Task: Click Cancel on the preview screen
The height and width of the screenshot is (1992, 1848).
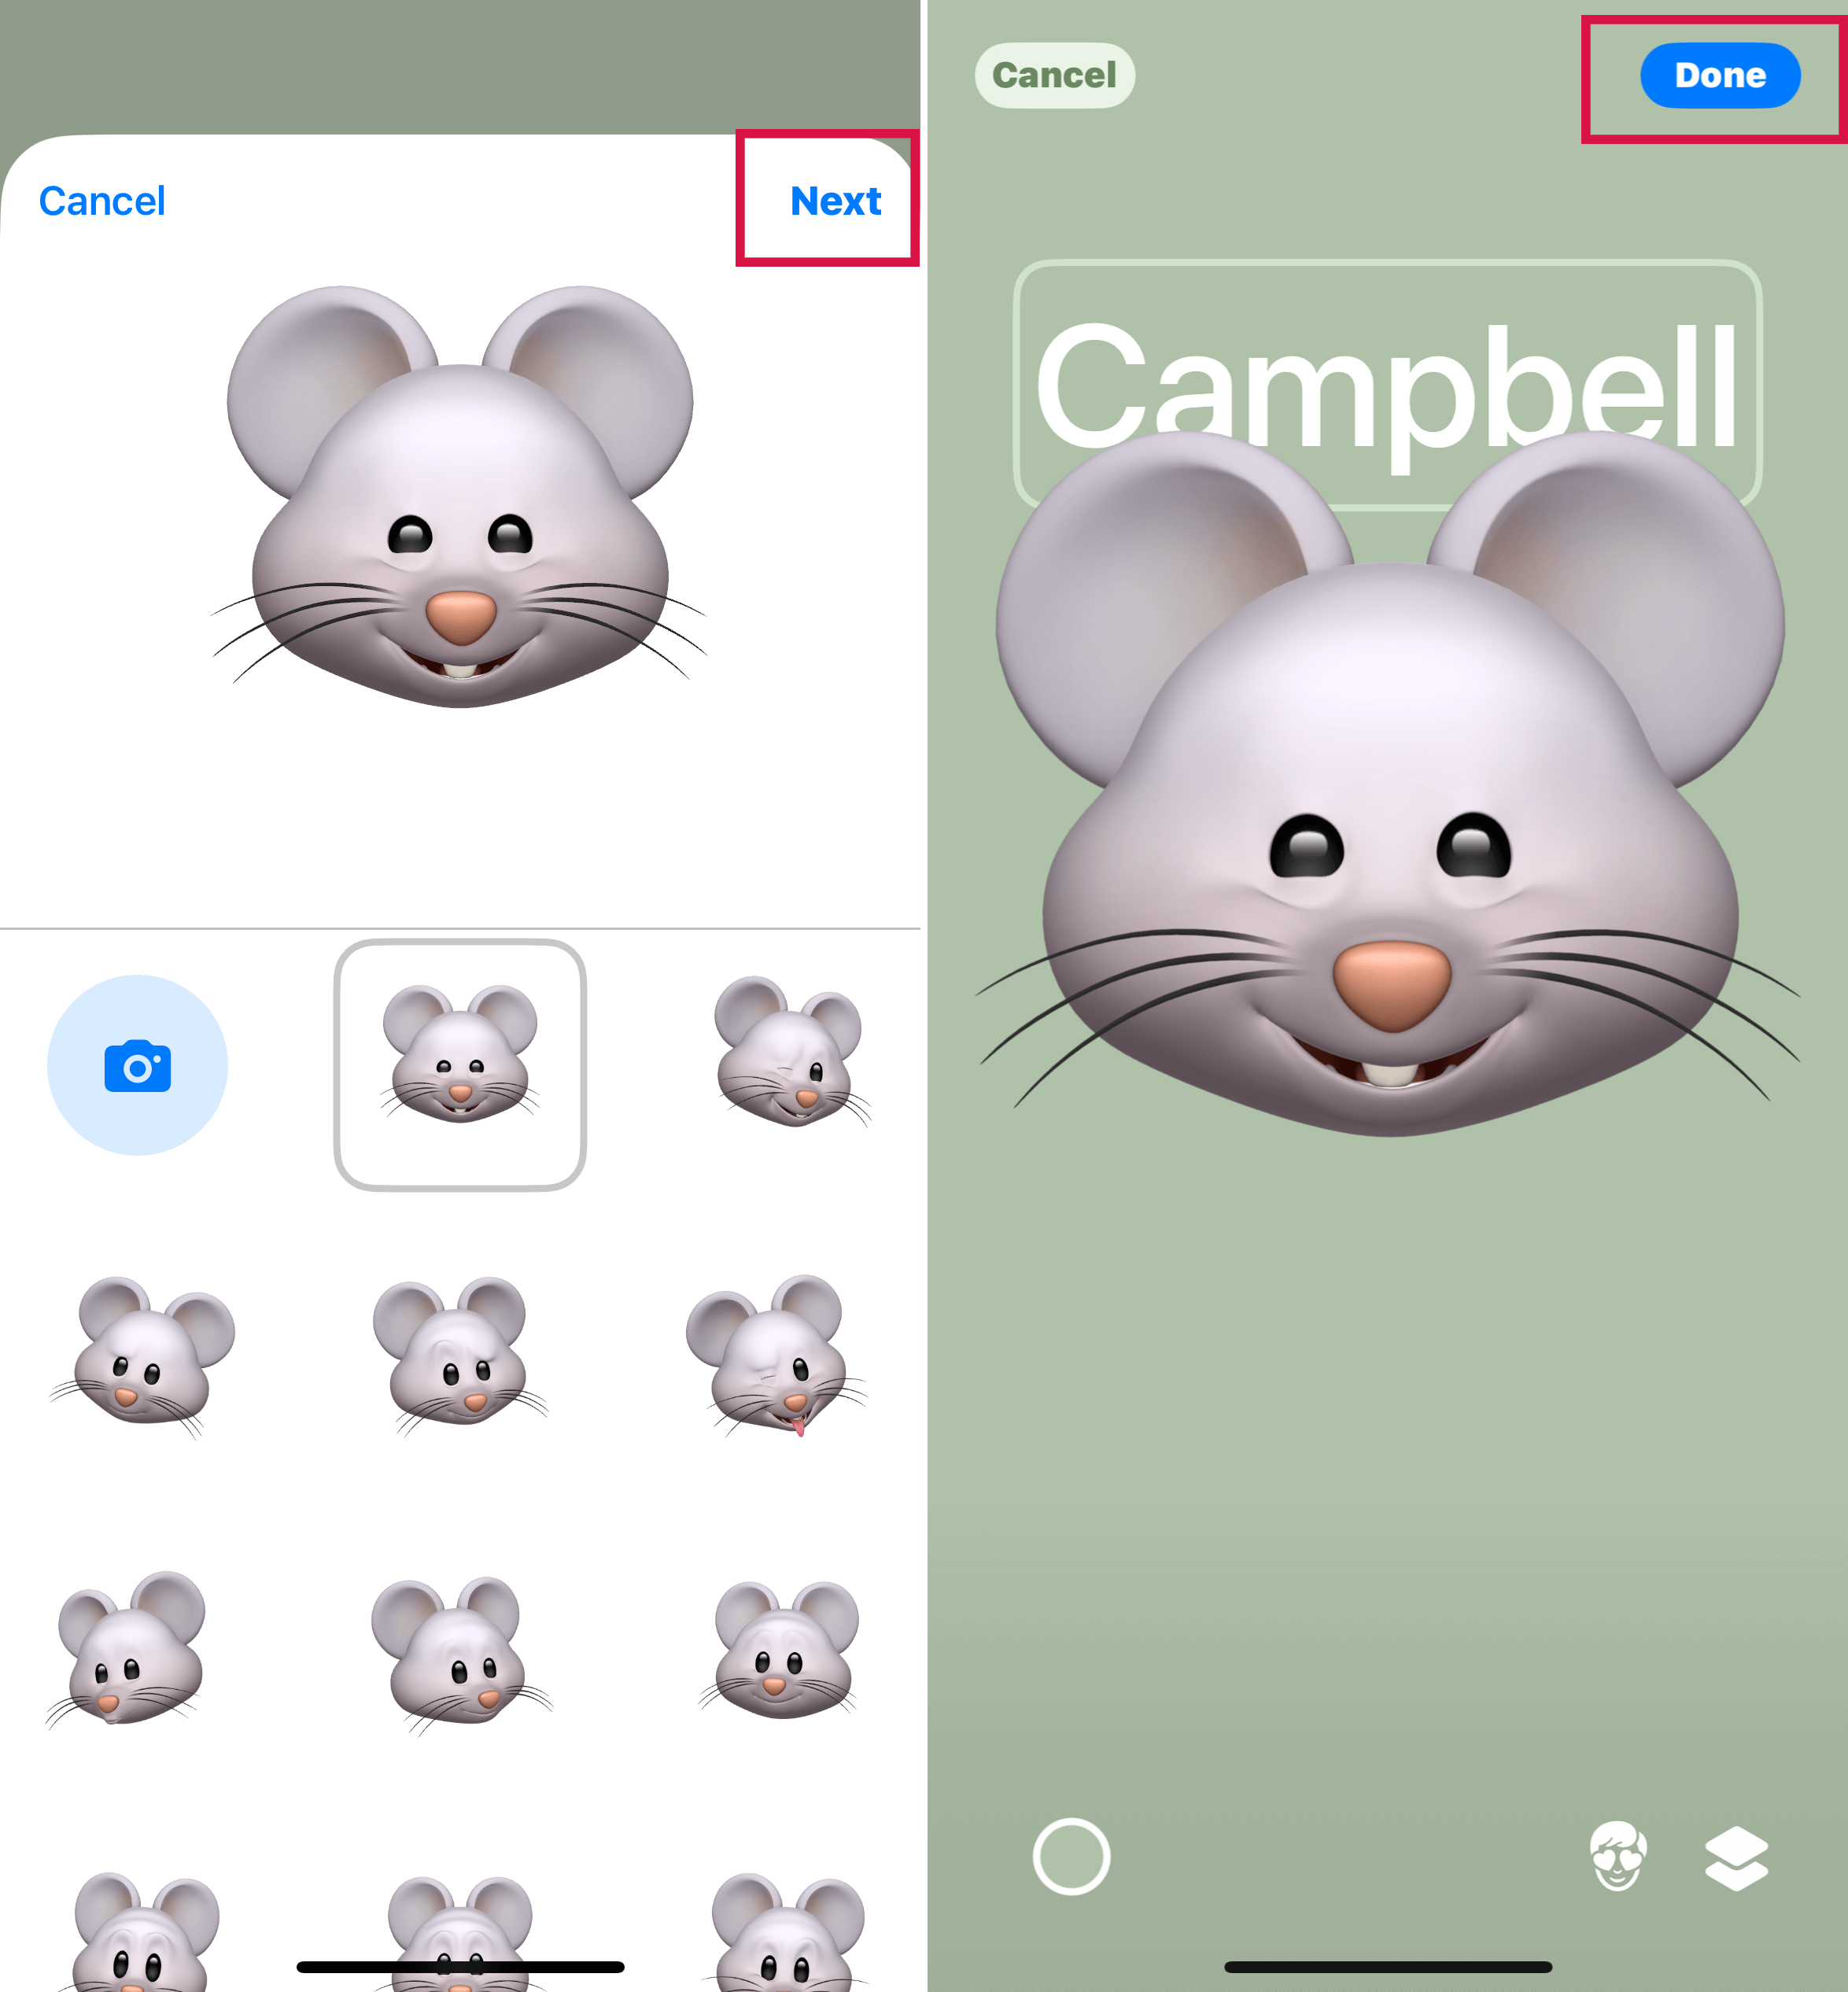Action: coord(1056,75)
